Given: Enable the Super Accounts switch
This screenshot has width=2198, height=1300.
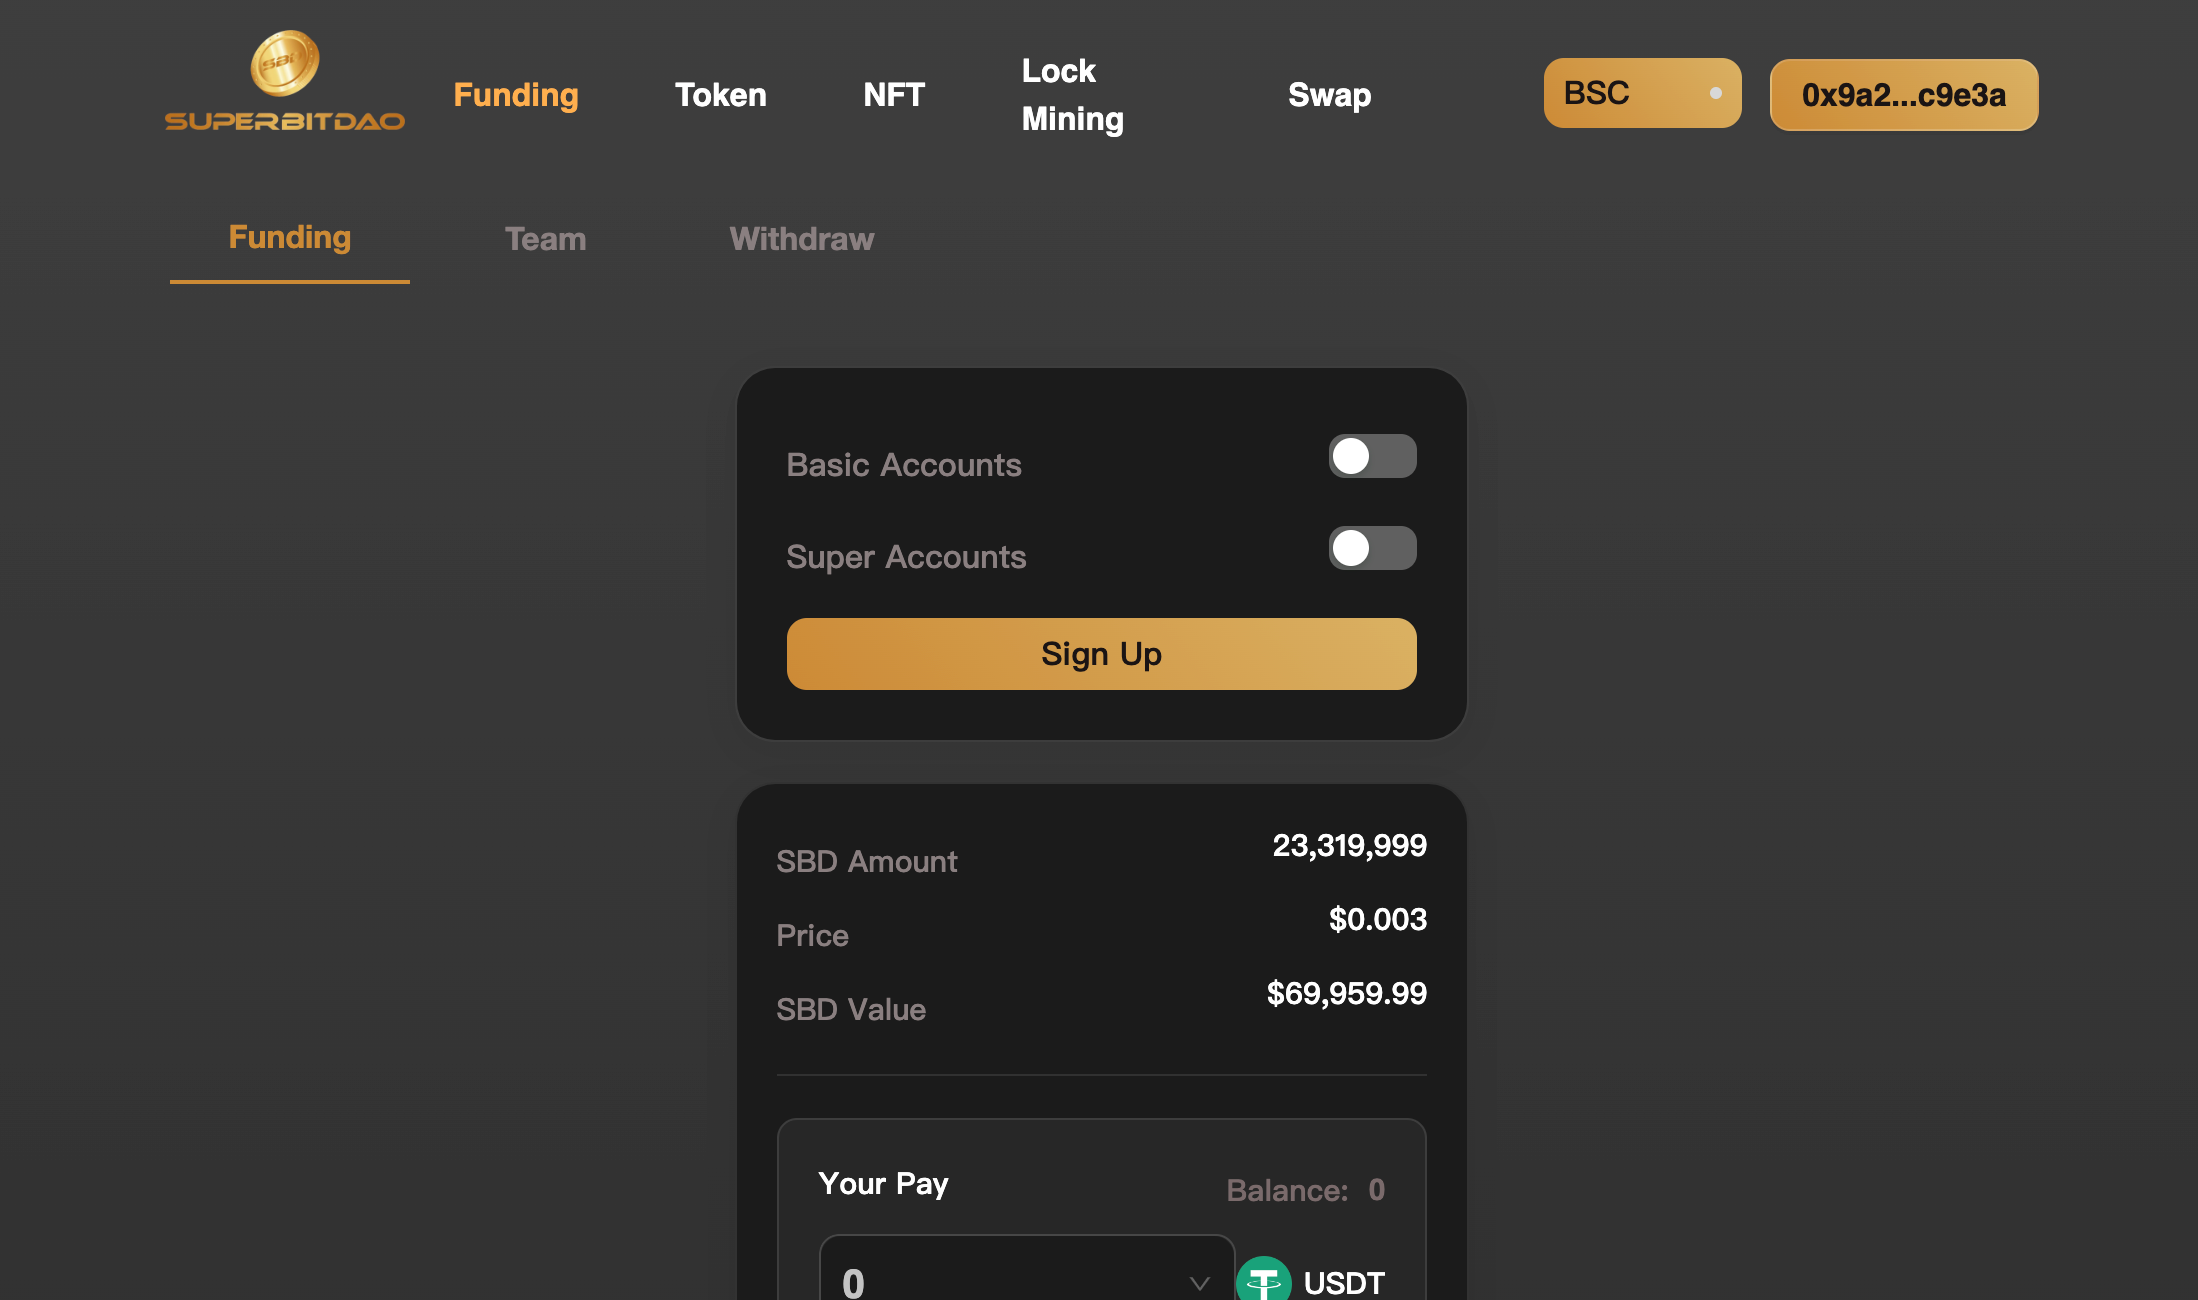Looking at the screenshot, I should 1372,548.
